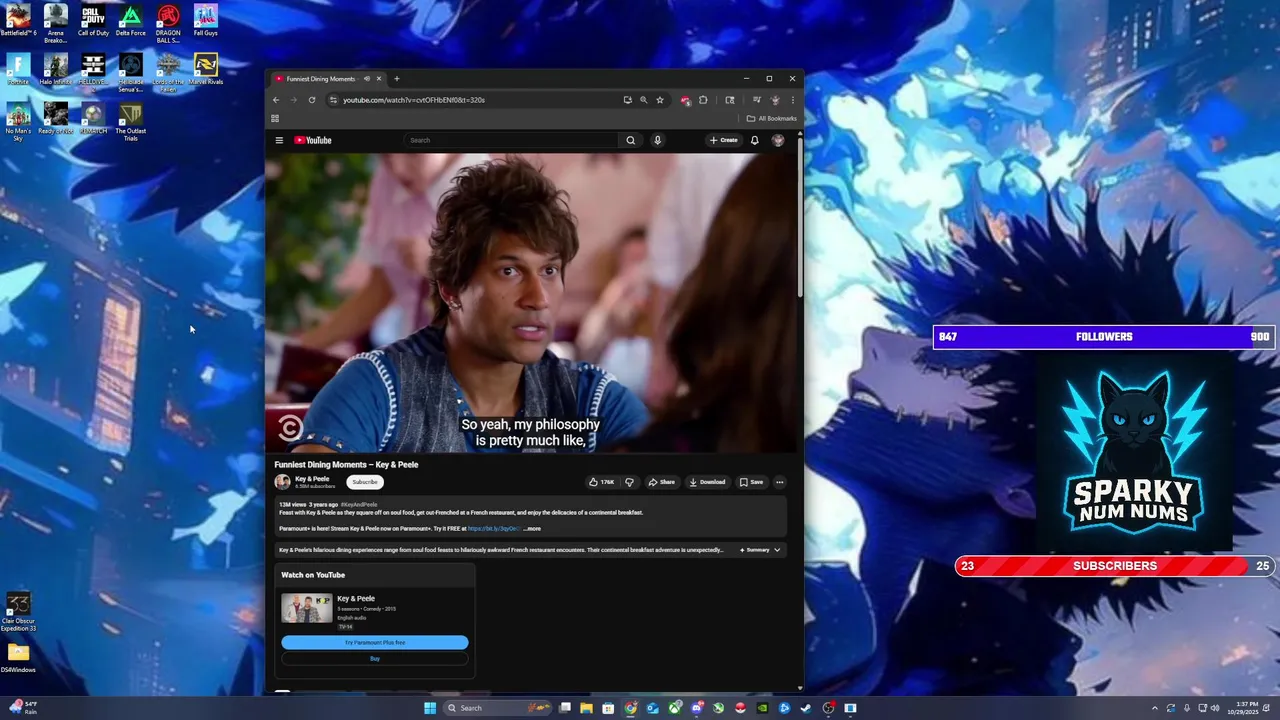Open the Chrome three-dot menu
The image size is (1280, 720).
[x=793, y=100]
